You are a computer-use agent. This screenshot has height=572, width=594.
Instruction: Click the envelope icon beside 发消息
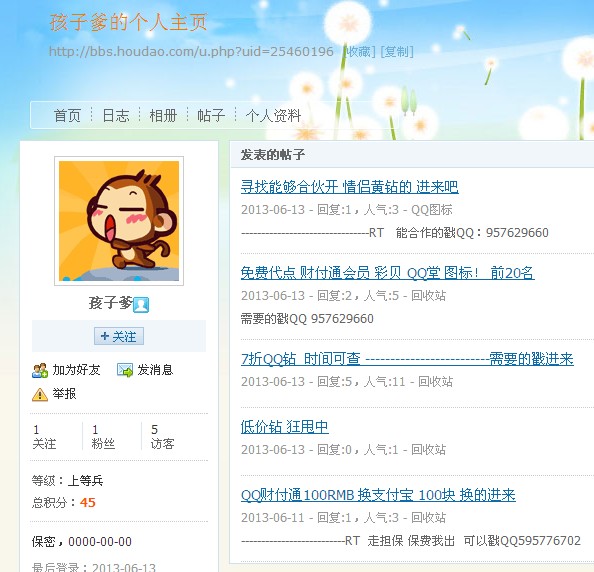125,370
